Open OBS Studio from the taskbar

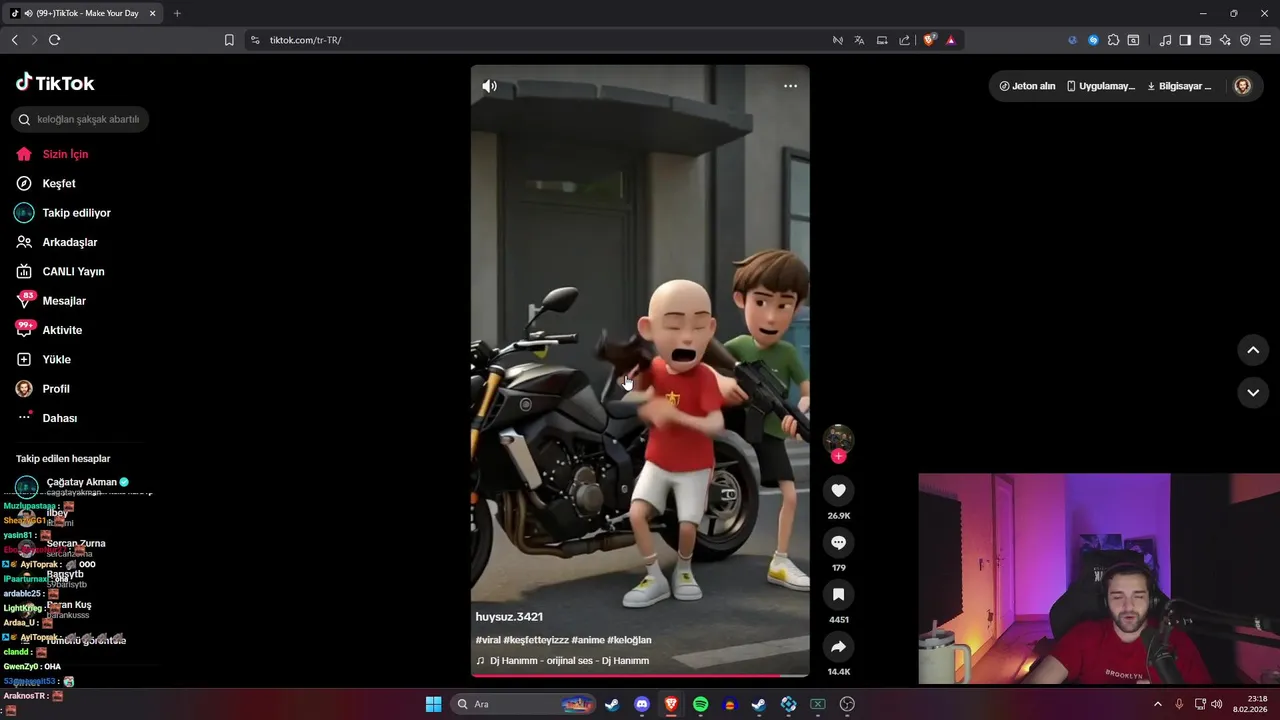click(x=847, y=704)
